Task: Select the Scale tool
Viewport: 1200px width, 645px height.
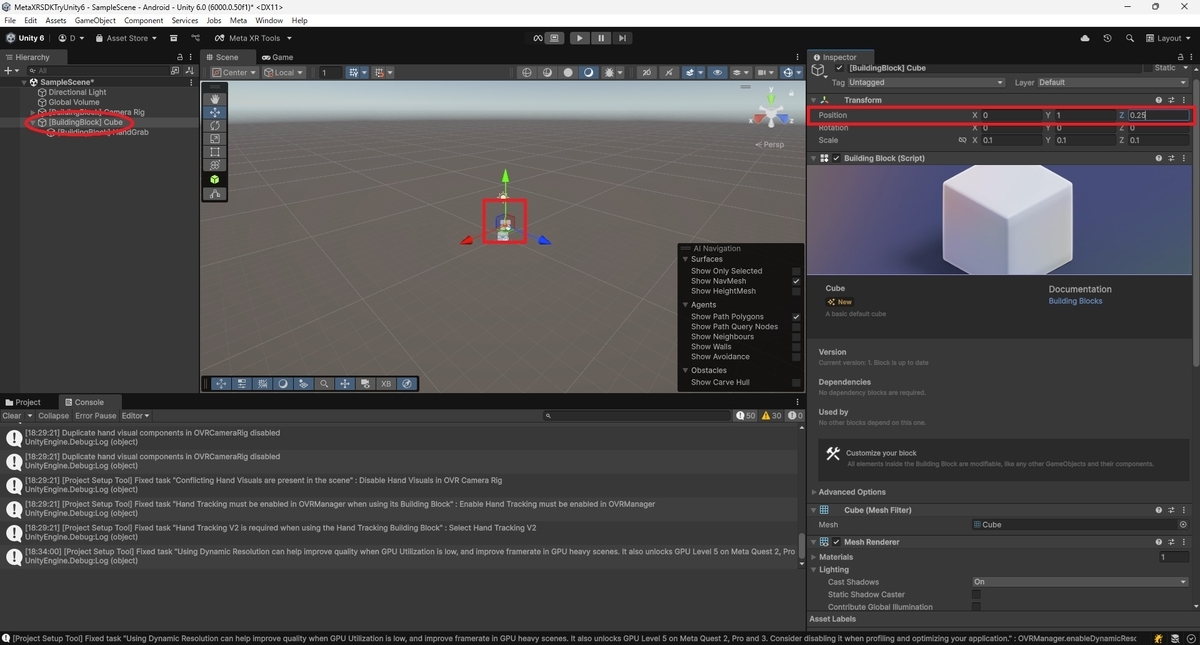Action: pyautogui.click(x=215, y=139)
